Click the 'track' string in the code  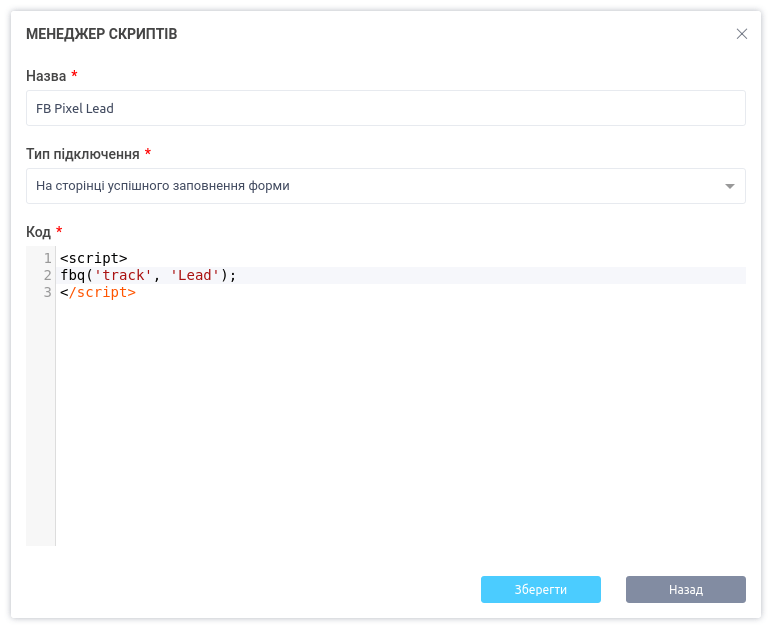click(123, 276)
